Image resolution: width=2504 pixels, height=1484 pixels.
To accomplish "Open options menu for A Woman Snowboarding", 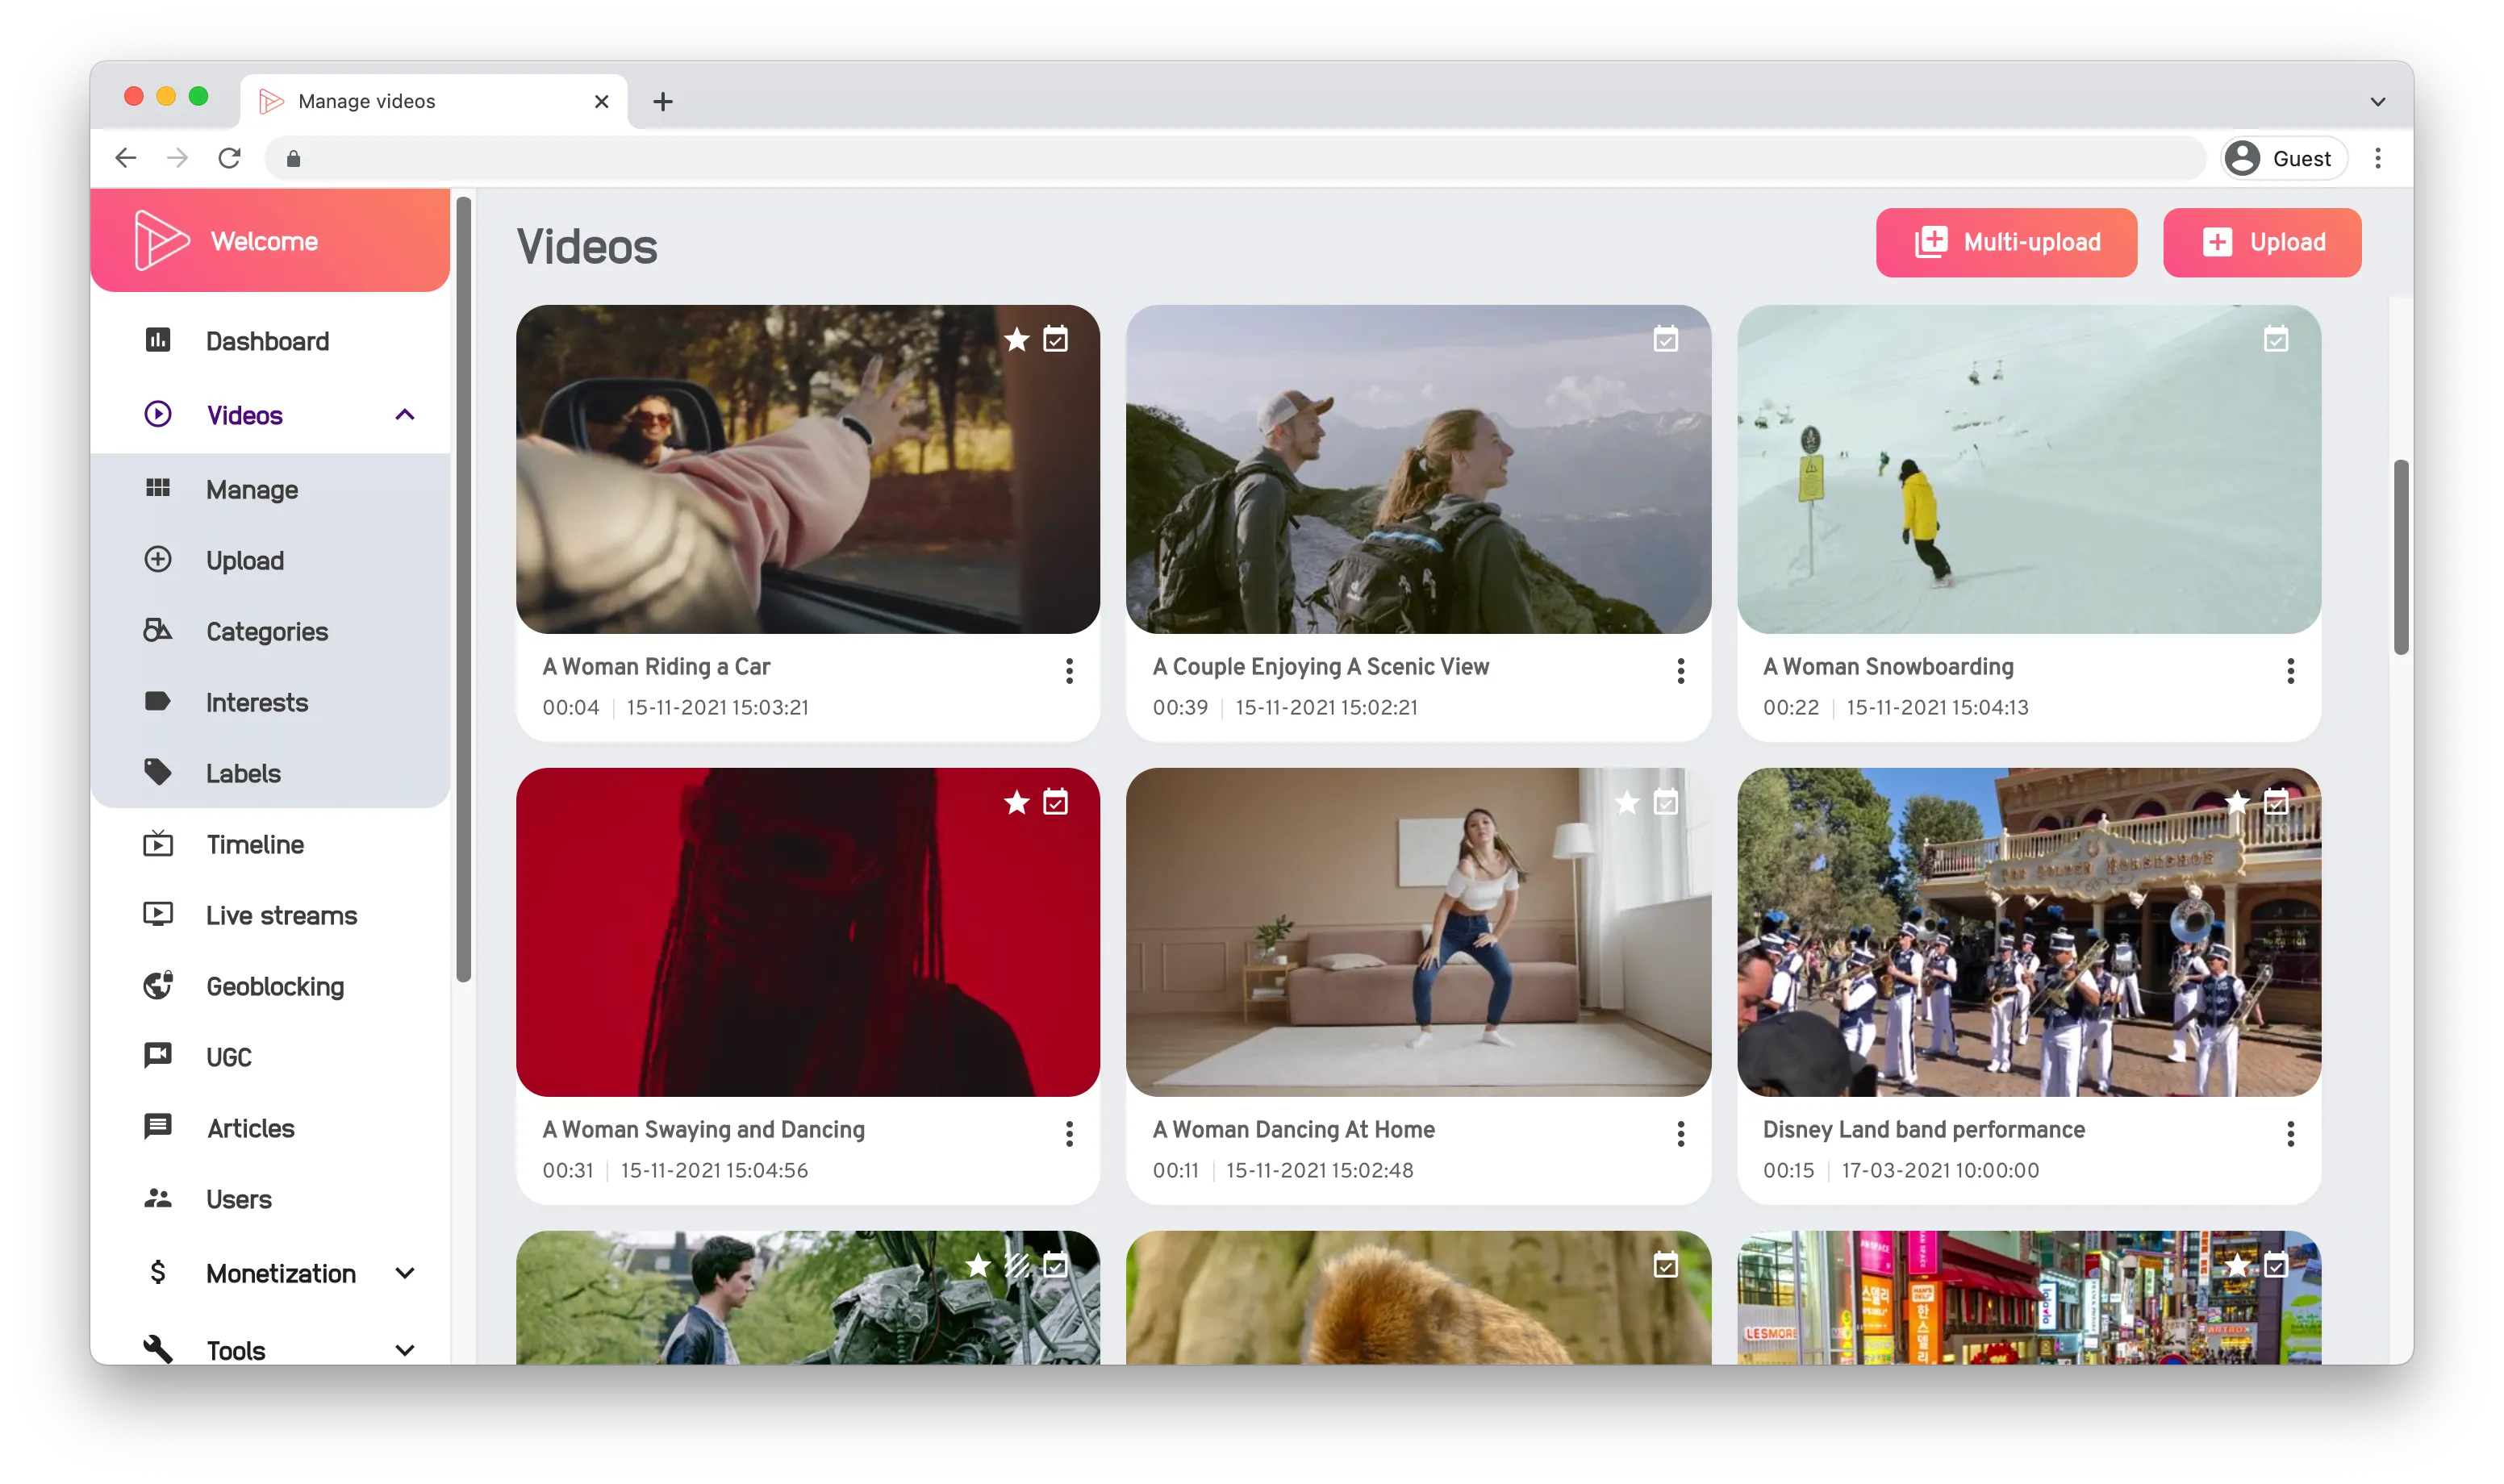I will [2291, 671].
